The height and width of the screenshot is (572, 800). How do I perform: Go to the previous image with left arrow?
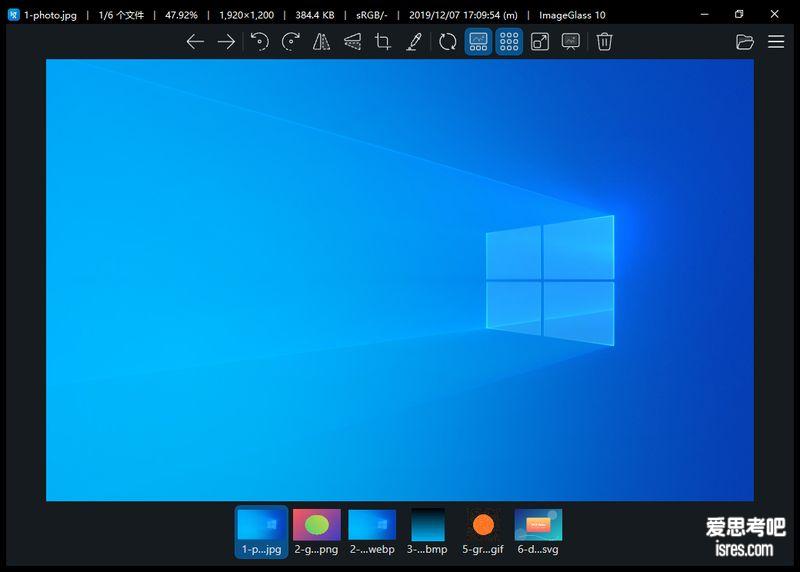click(195, 42)
